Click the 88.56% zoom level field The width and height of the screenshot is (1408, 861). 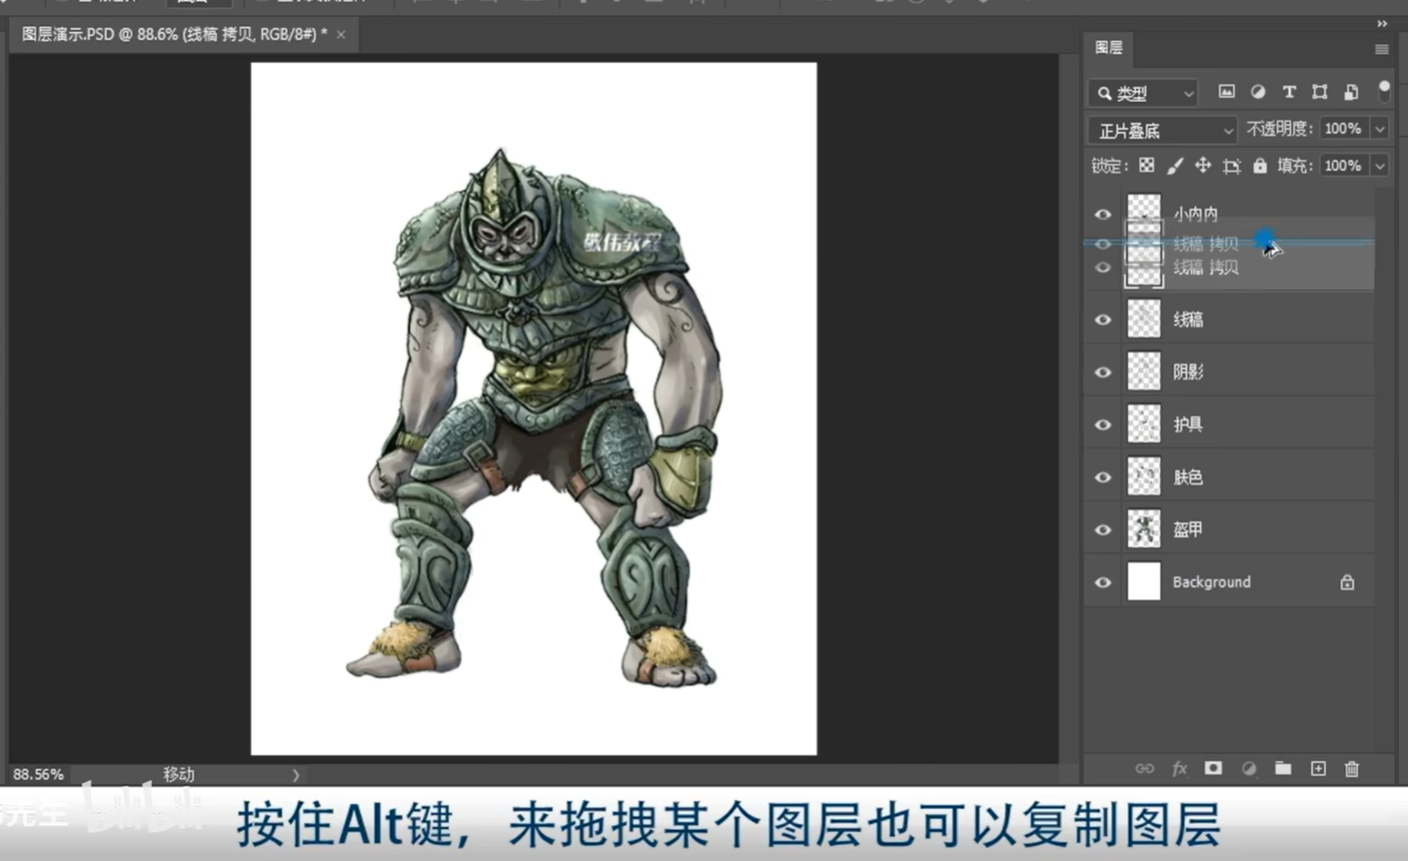[x=38, y=774]
